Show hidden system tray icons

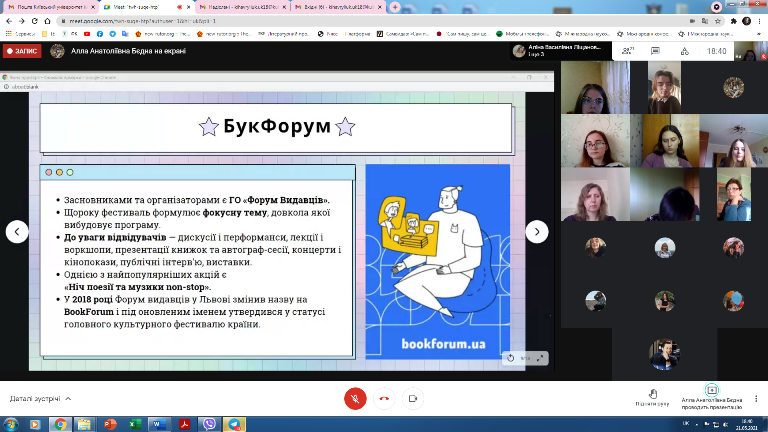tap(696, 424)
